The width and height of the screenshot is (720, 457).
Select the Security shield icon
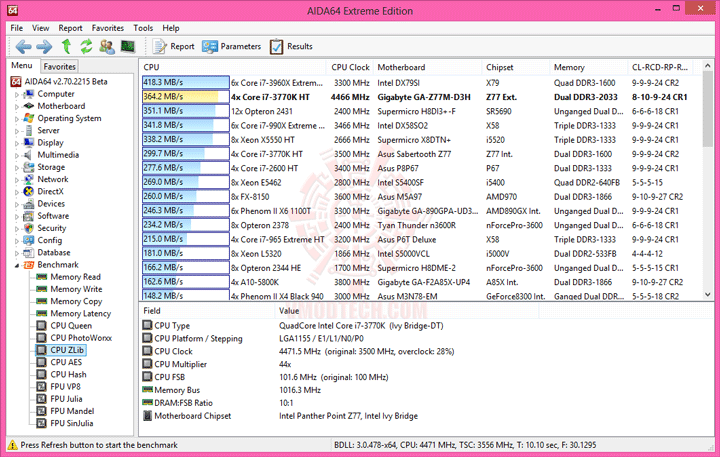point(28,228)
